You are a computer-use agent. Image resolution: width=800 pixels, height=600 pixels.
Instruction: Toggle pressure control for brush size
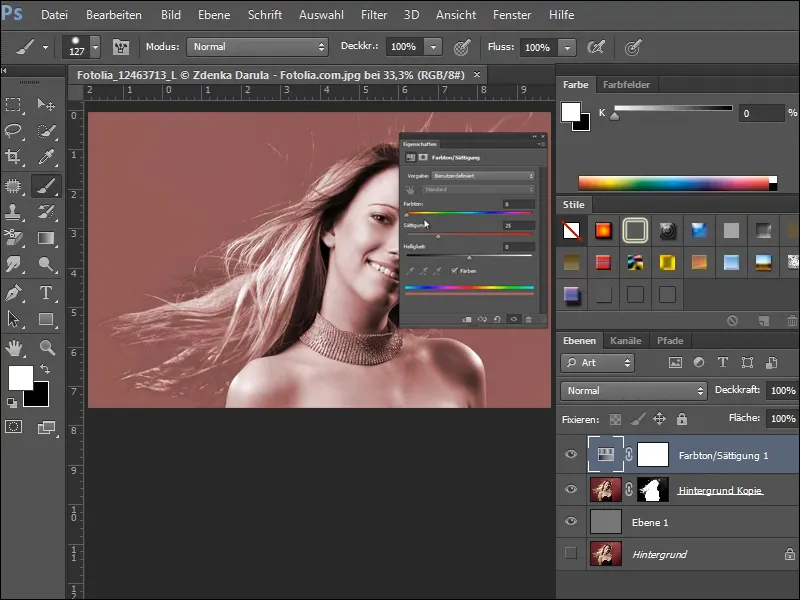coord(633,47)
